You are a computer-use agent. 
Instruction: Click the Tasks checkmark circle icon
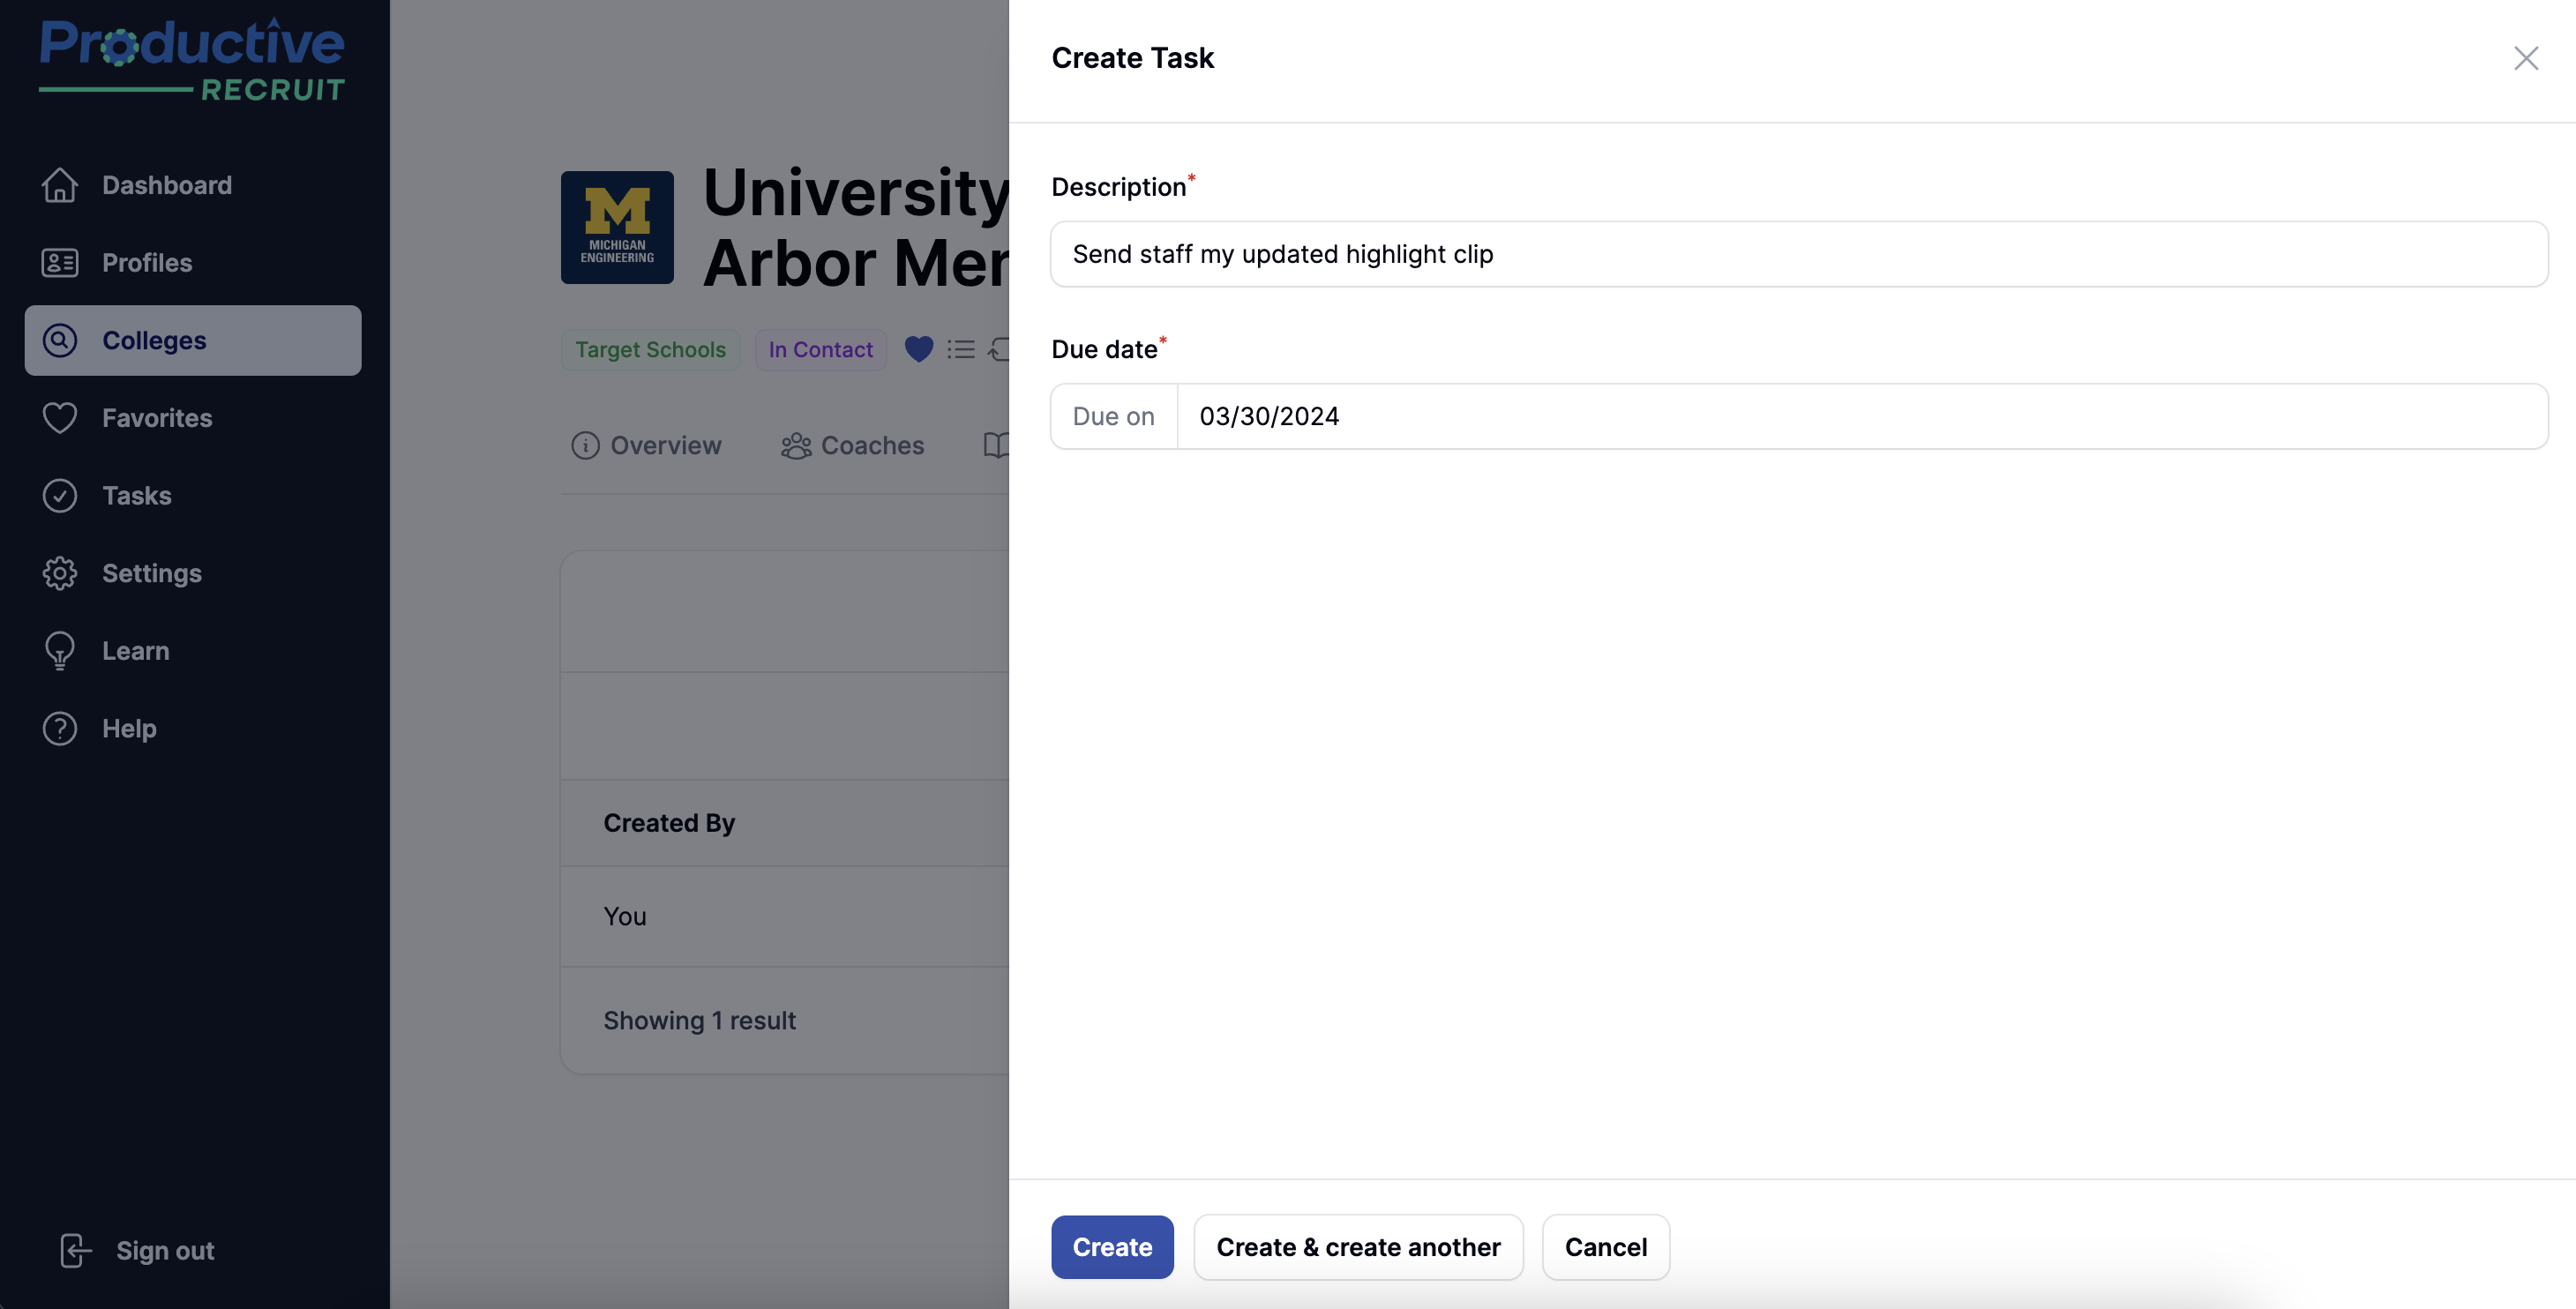(x=60, y=496)
